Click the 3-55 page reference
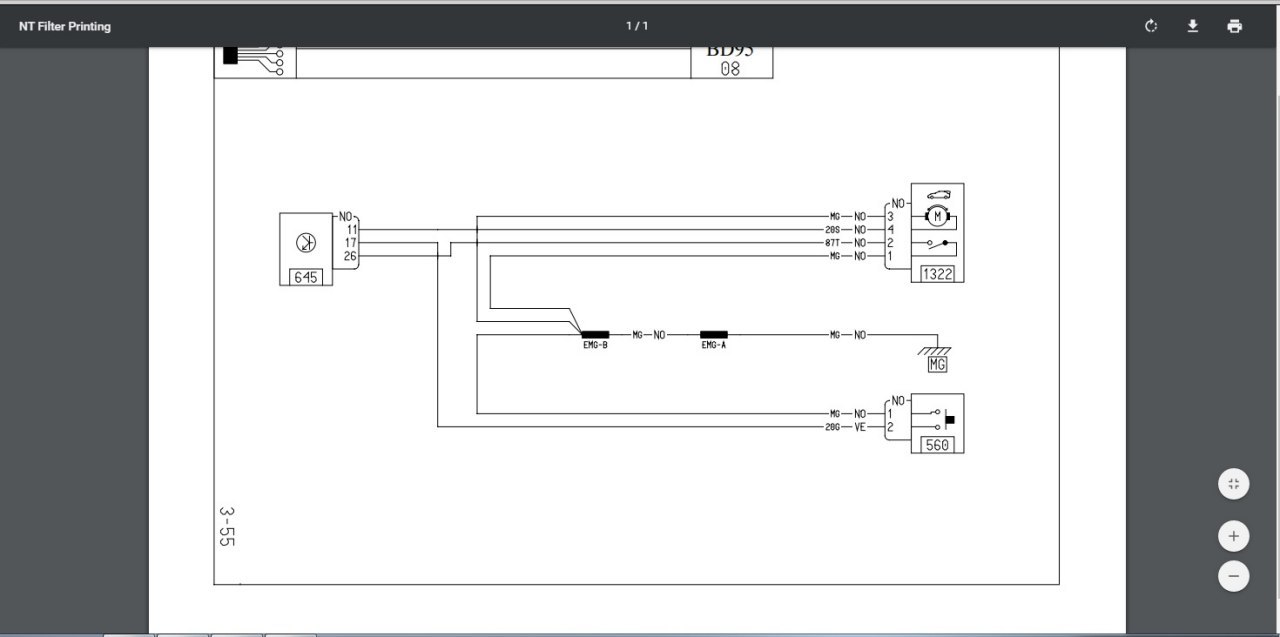This screenshot has width=1280, height=637. [x=227, y=526]
